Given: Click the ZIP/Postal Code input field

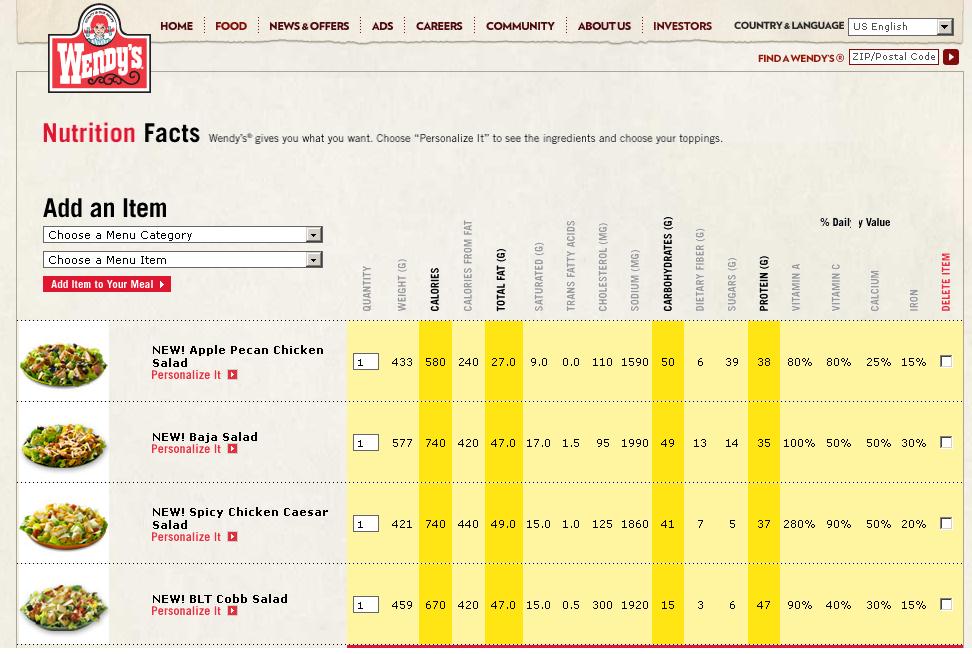Looking at the screenshot, I should pos(893,56).
